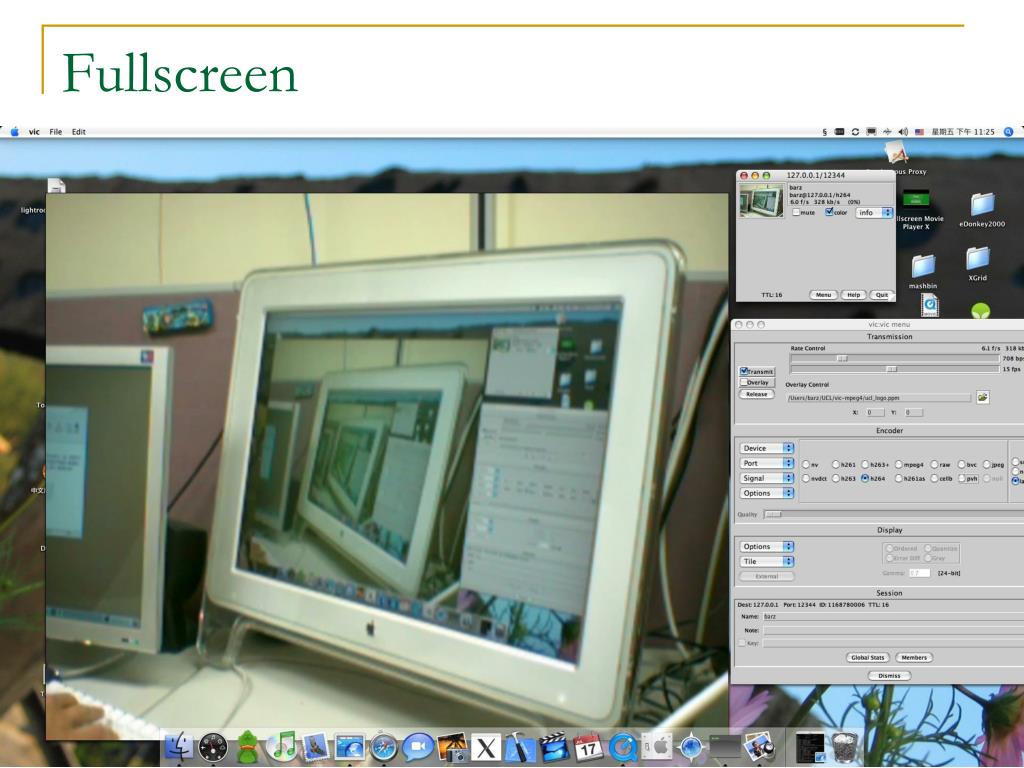Open iChat from the dock

(418, 746)
